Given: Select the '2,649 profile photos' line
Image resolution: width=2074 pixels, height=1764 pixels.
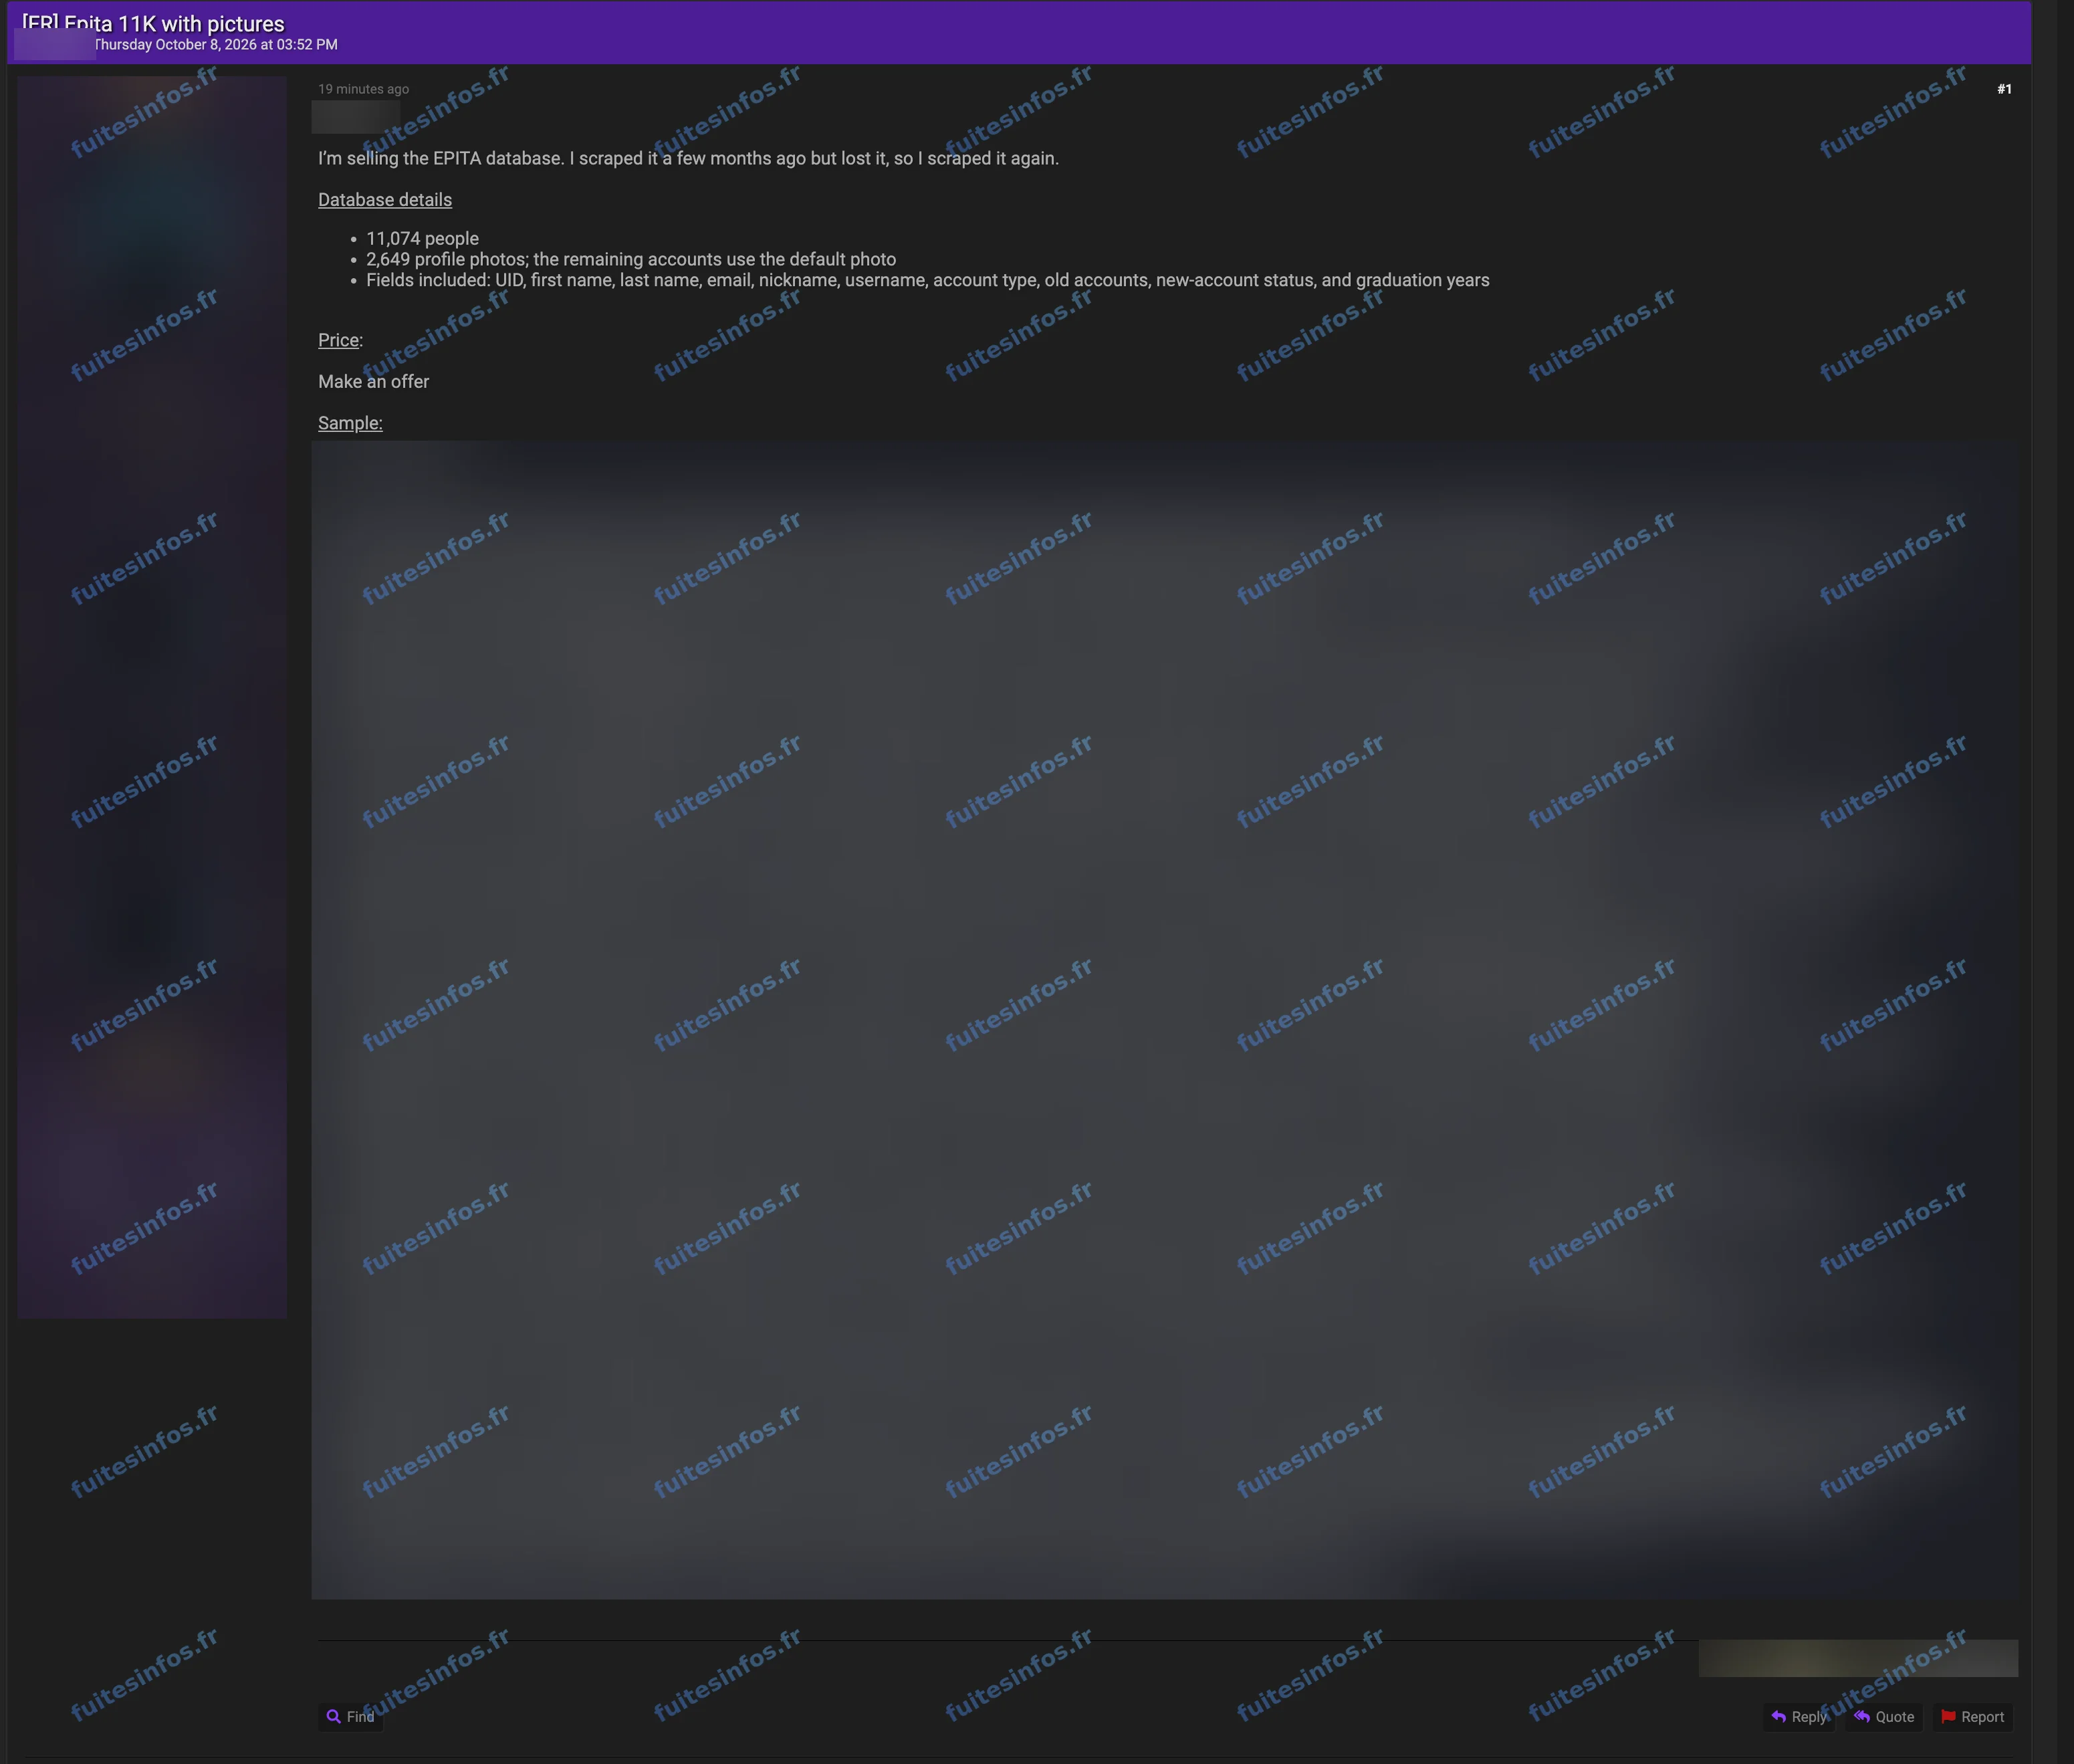Looking at the screenshot, I should (631, 259).
